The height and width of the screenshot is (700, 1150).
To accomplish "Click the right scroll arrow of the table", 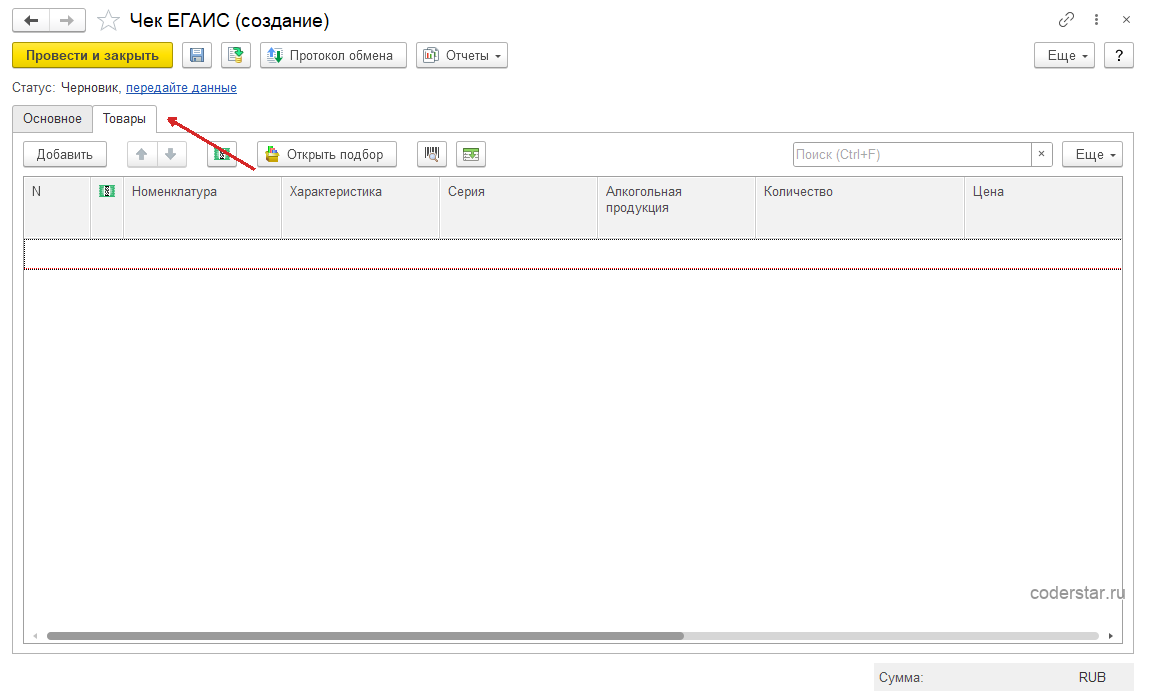I will [1110, 636].
